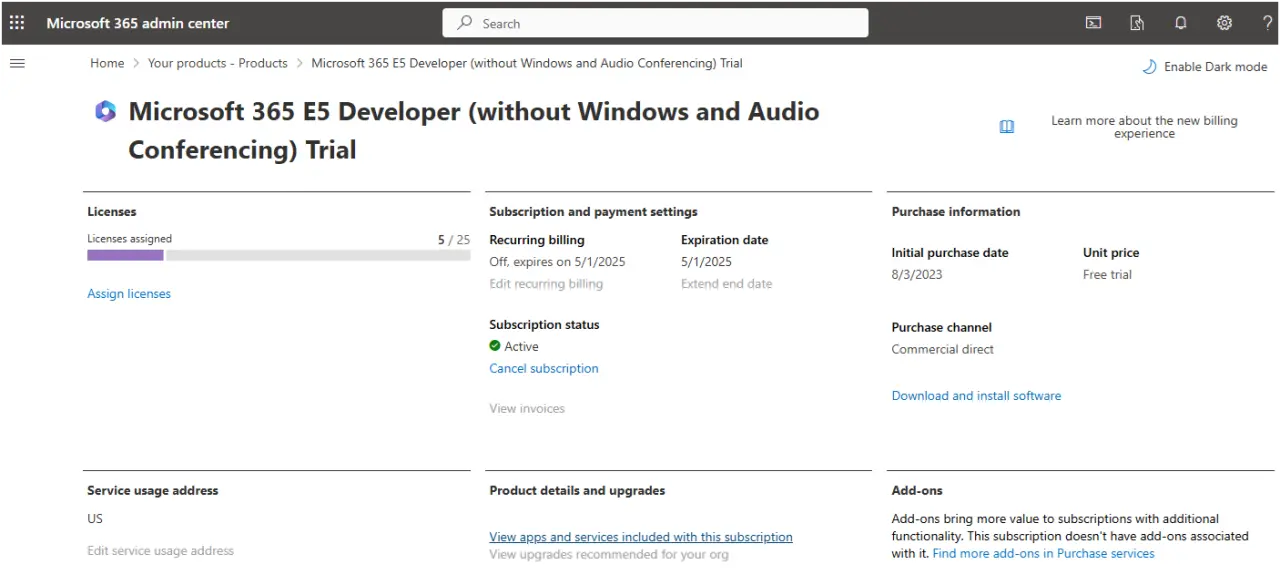
Task: Open the help question mark icon
Action: (x=1268, y=23)
